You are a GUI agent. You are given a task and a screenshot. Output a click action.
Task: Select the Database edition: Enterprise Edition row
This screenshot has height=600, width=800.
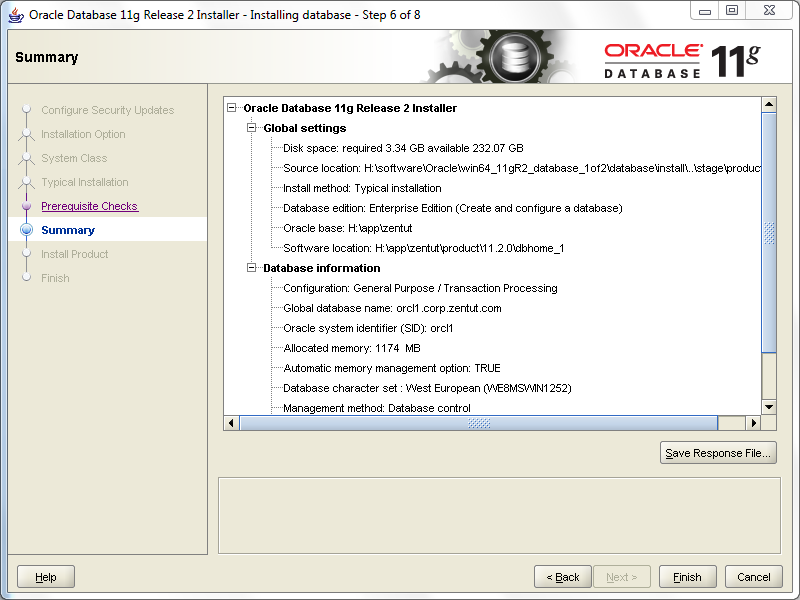pos(453,208)
